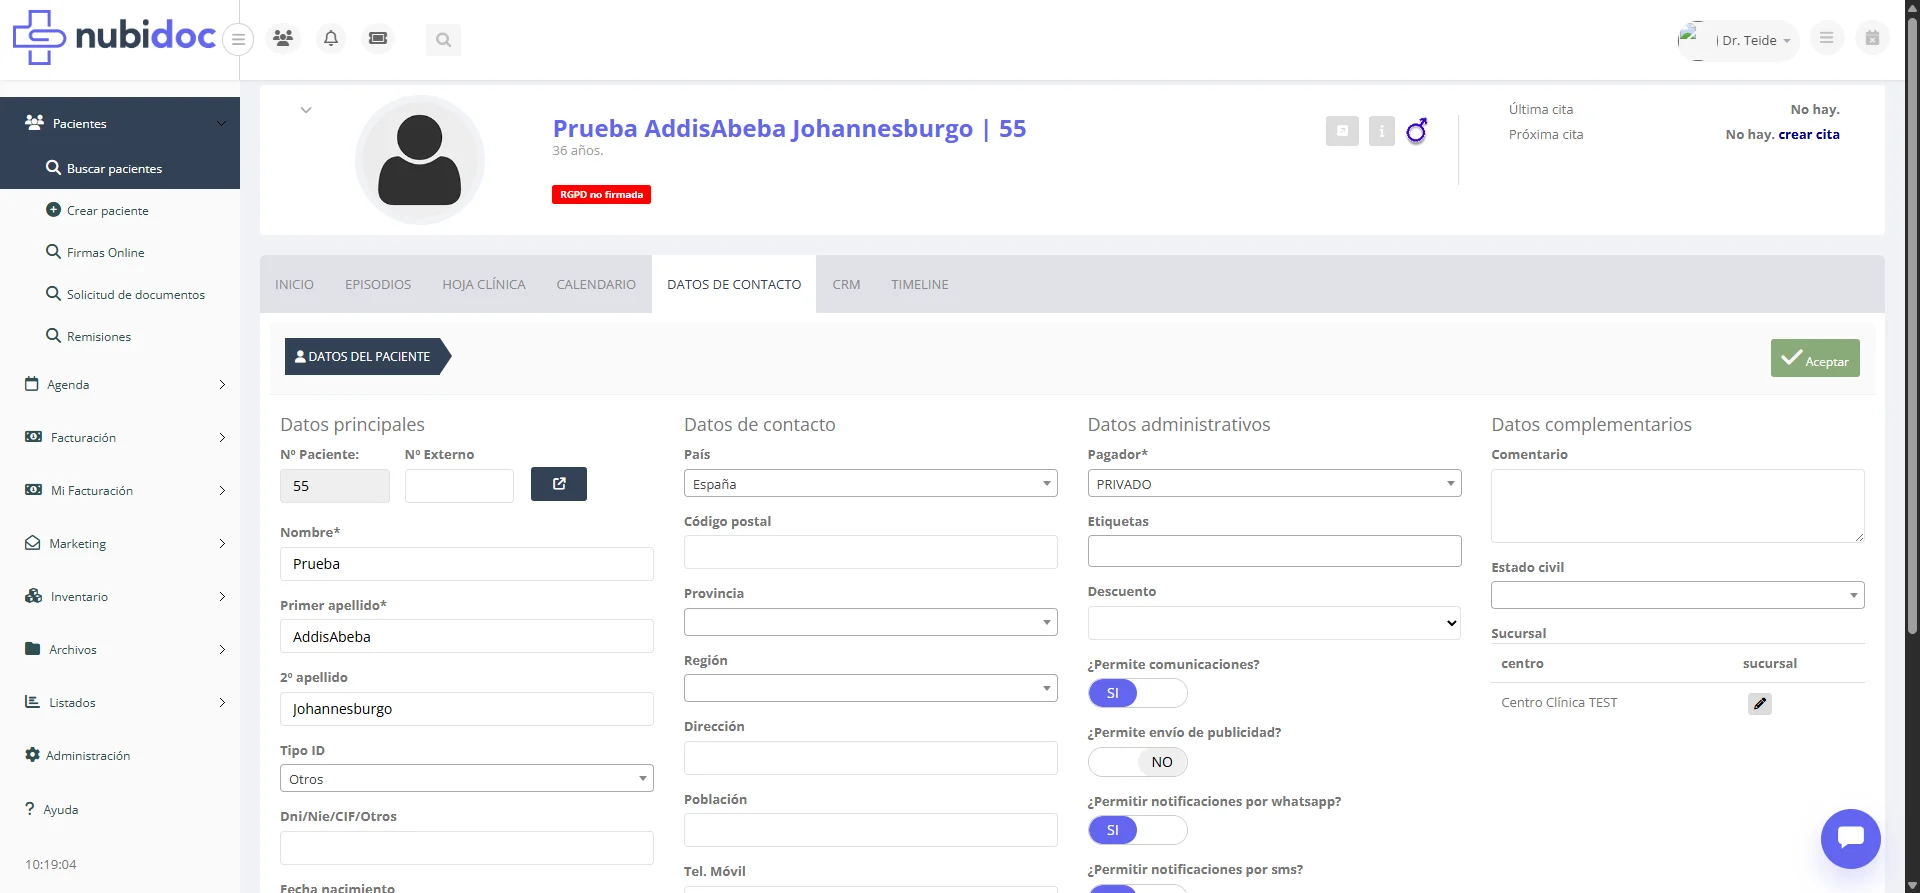The width and height of the screenshot is (1920, 893).
Task: Switch to EPISODIOS tab
Action: (378, 284)
